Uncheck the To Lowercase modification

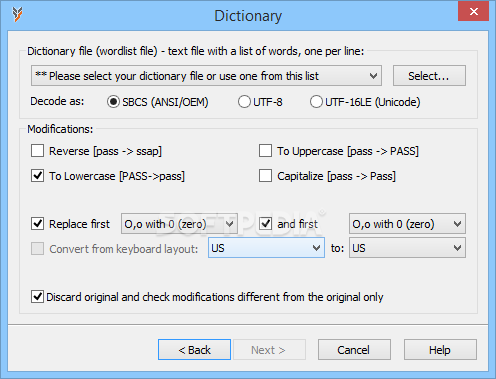coord(37,175)
